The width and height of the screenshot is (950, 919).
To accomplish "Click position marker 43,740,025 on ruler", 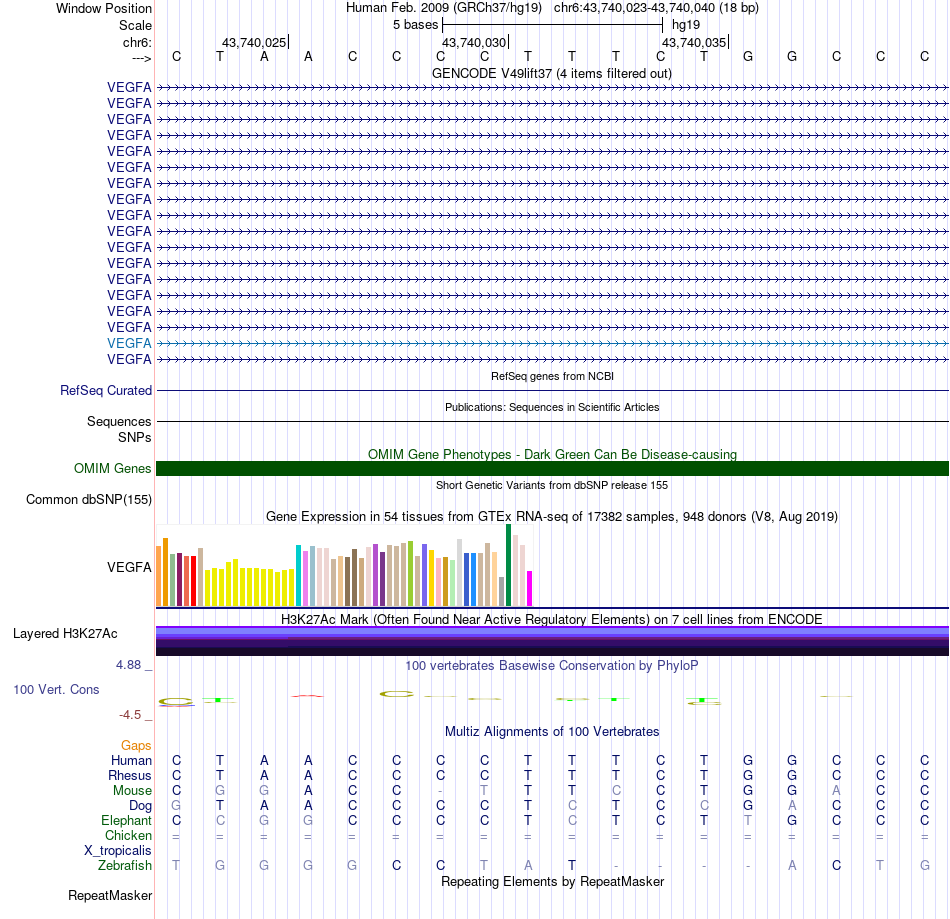I will tap(254, 42).
